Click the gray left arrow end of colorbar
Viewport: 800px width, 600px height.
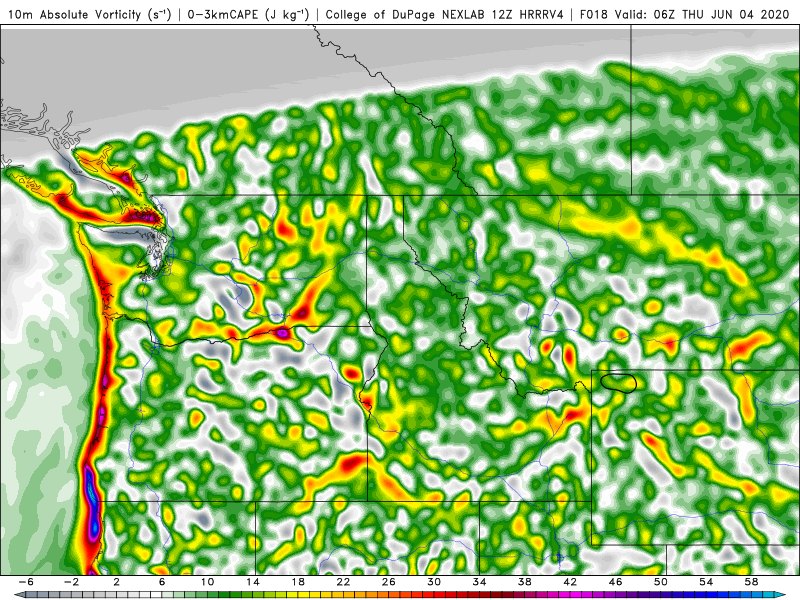click(18, 595)
